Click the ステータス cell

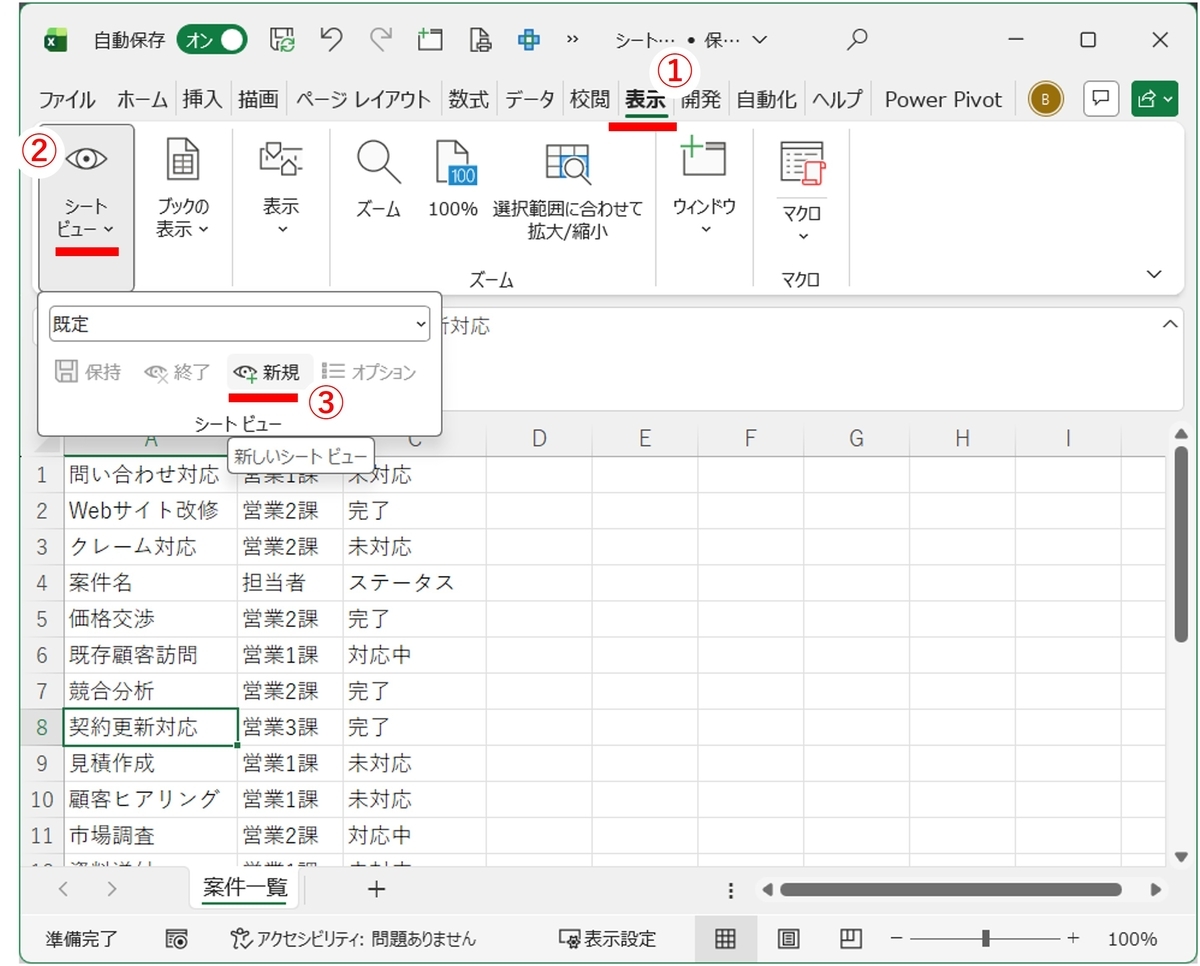[414, 583]
